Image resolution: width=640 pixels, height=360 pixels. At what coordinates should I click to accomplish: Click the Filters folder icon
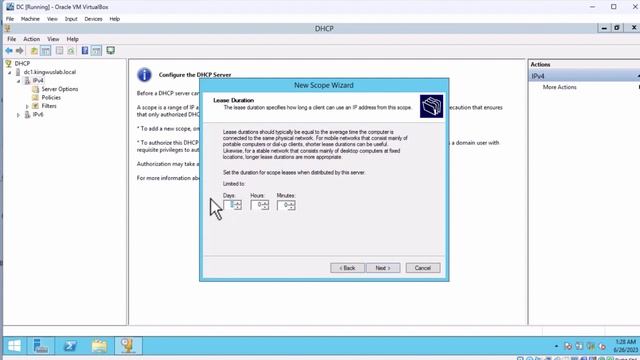coord(36,106)
